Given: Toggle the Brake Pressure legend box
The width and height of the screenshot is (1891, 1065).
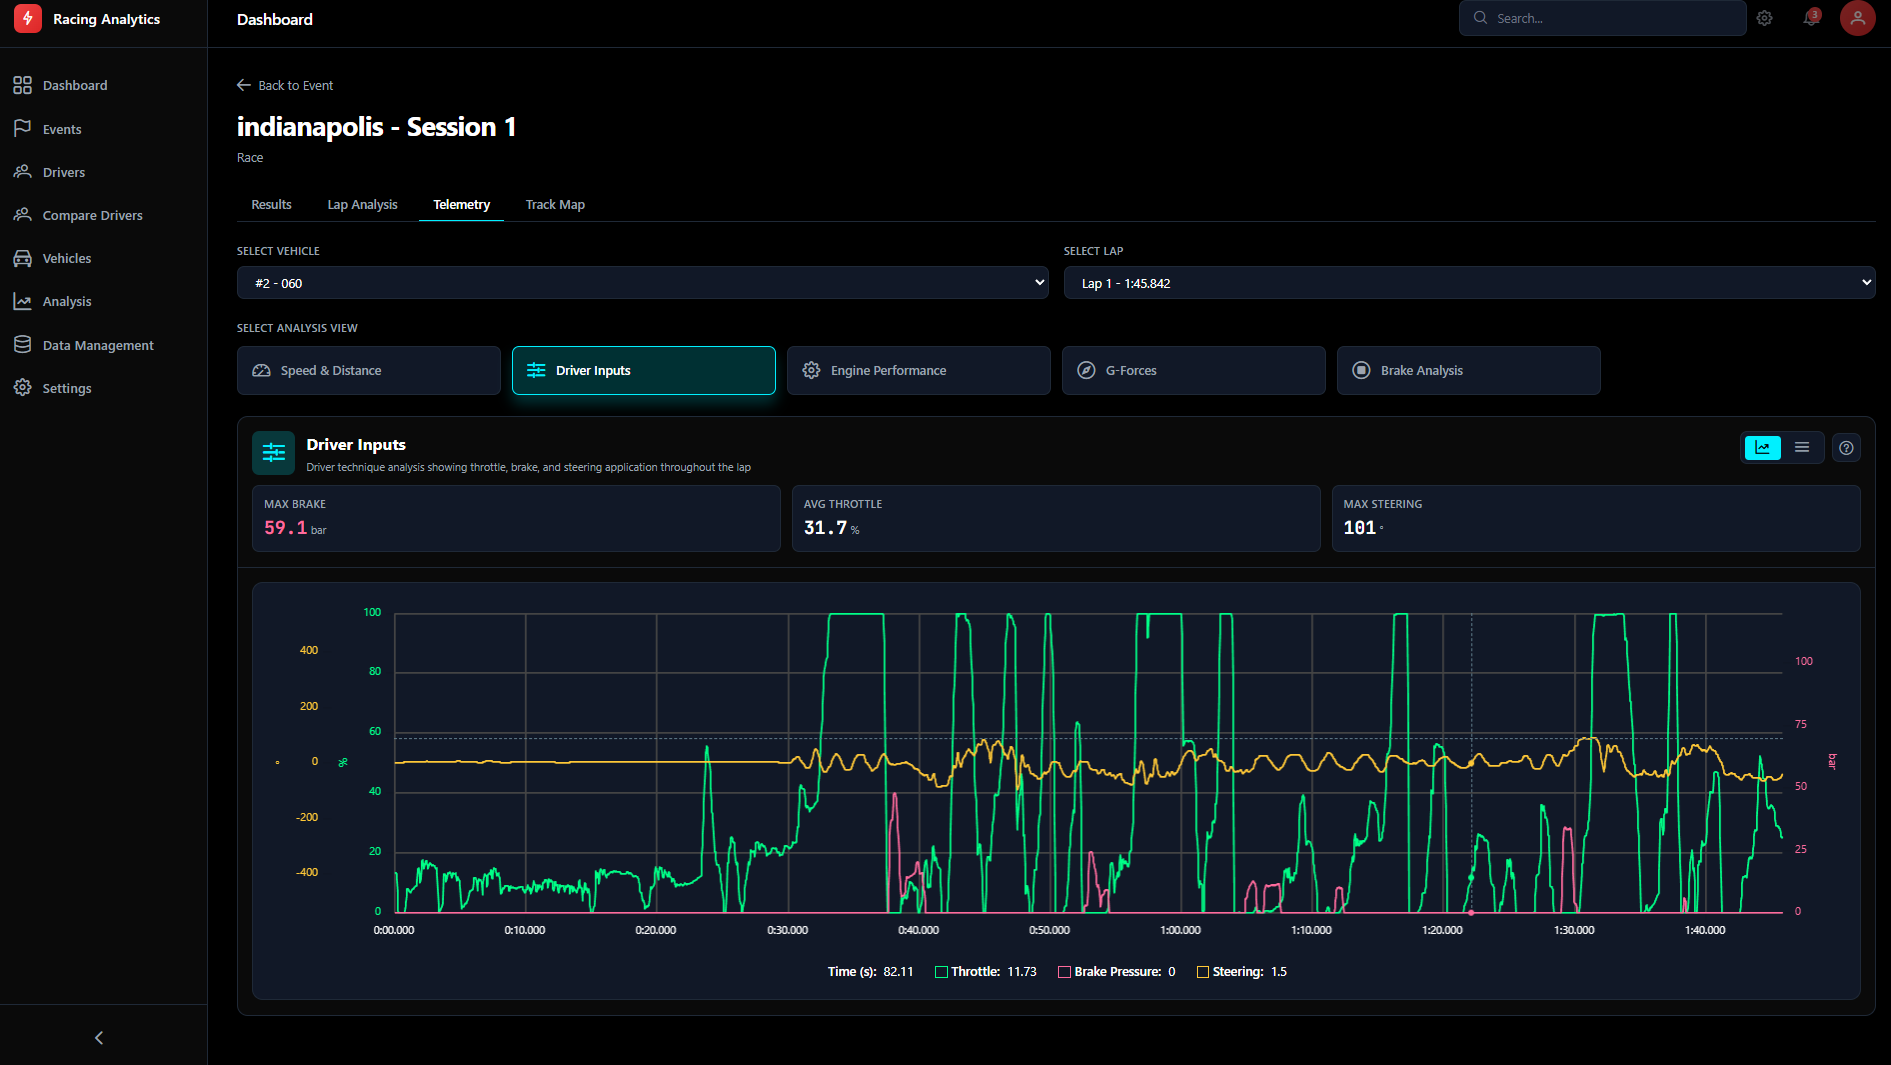Looking at the screenshot, I should click(x=1064, y=972).
